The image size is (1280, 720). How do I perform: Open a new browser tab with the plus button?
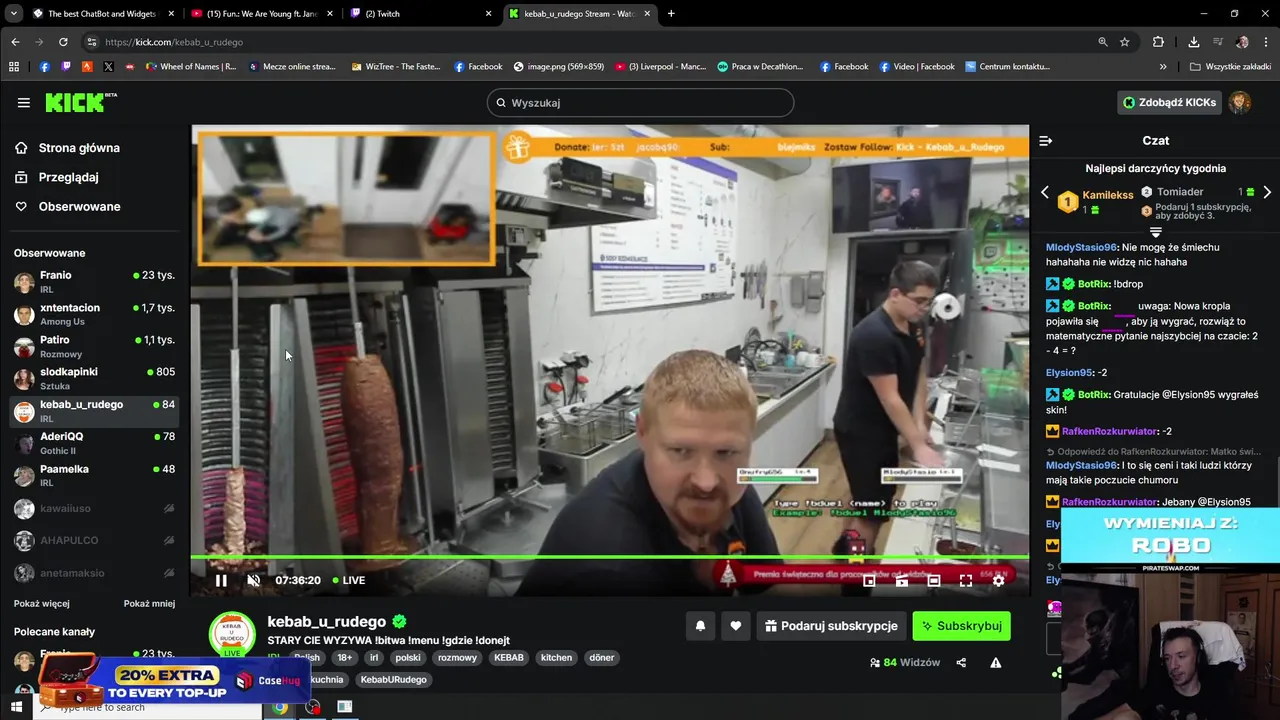click(671, 14)
